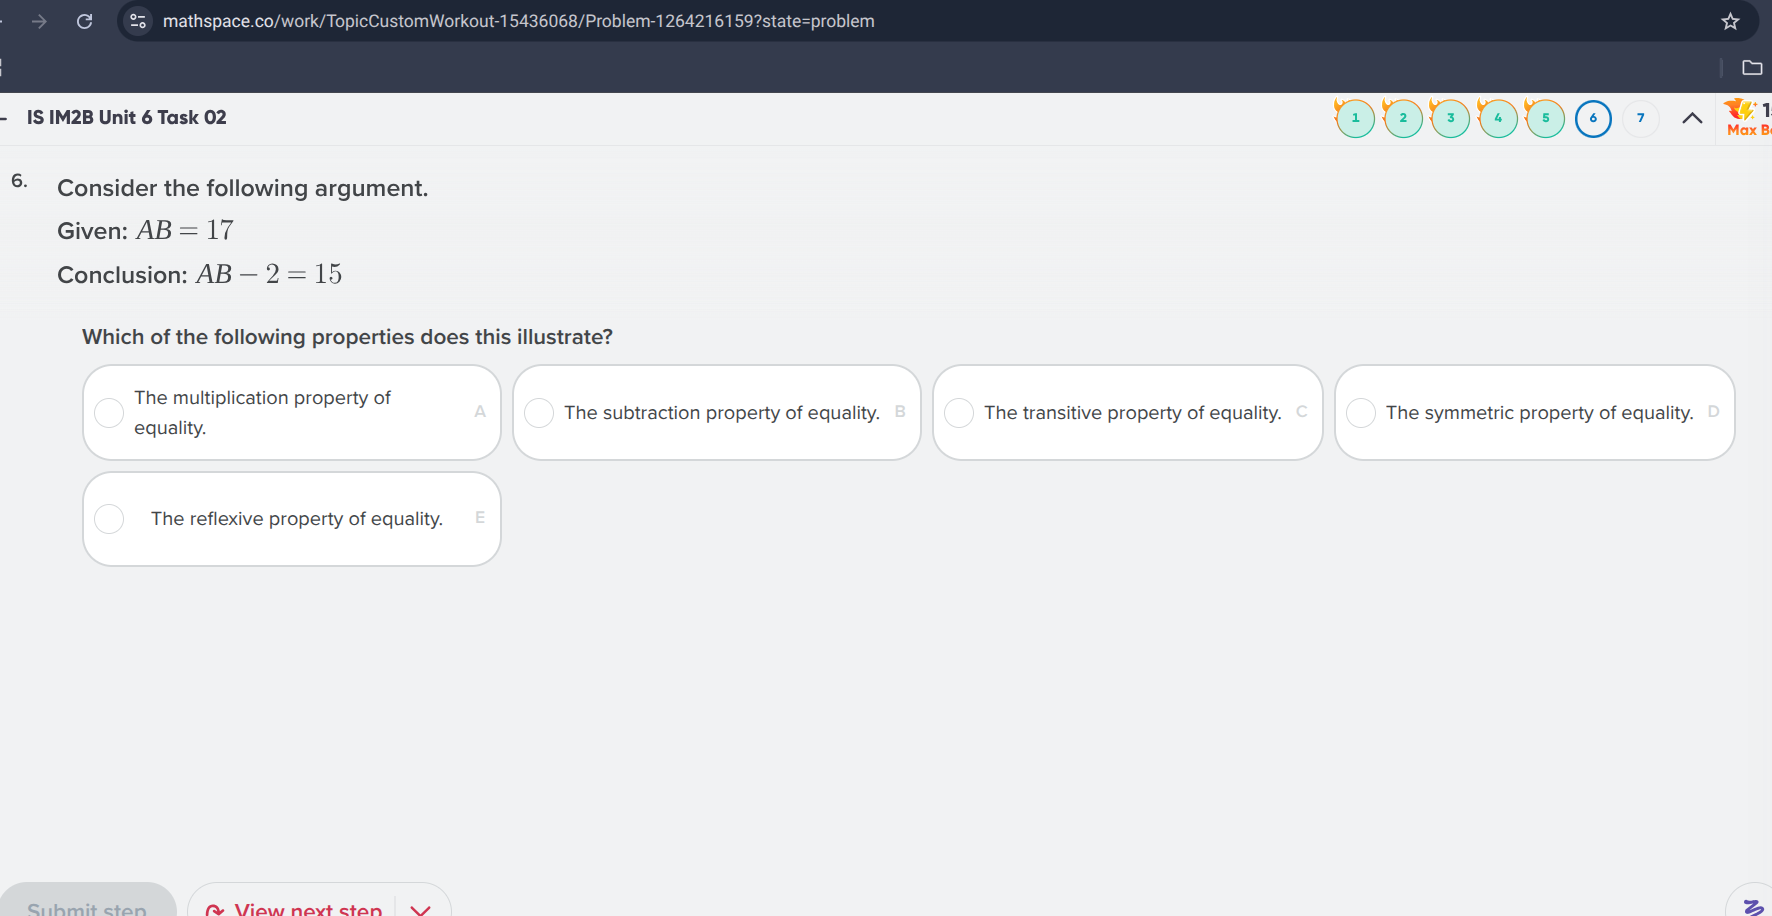This screenshot has height=916, width=1772.
Task: Open the purple help widget icon
Action: point(1753,905)
